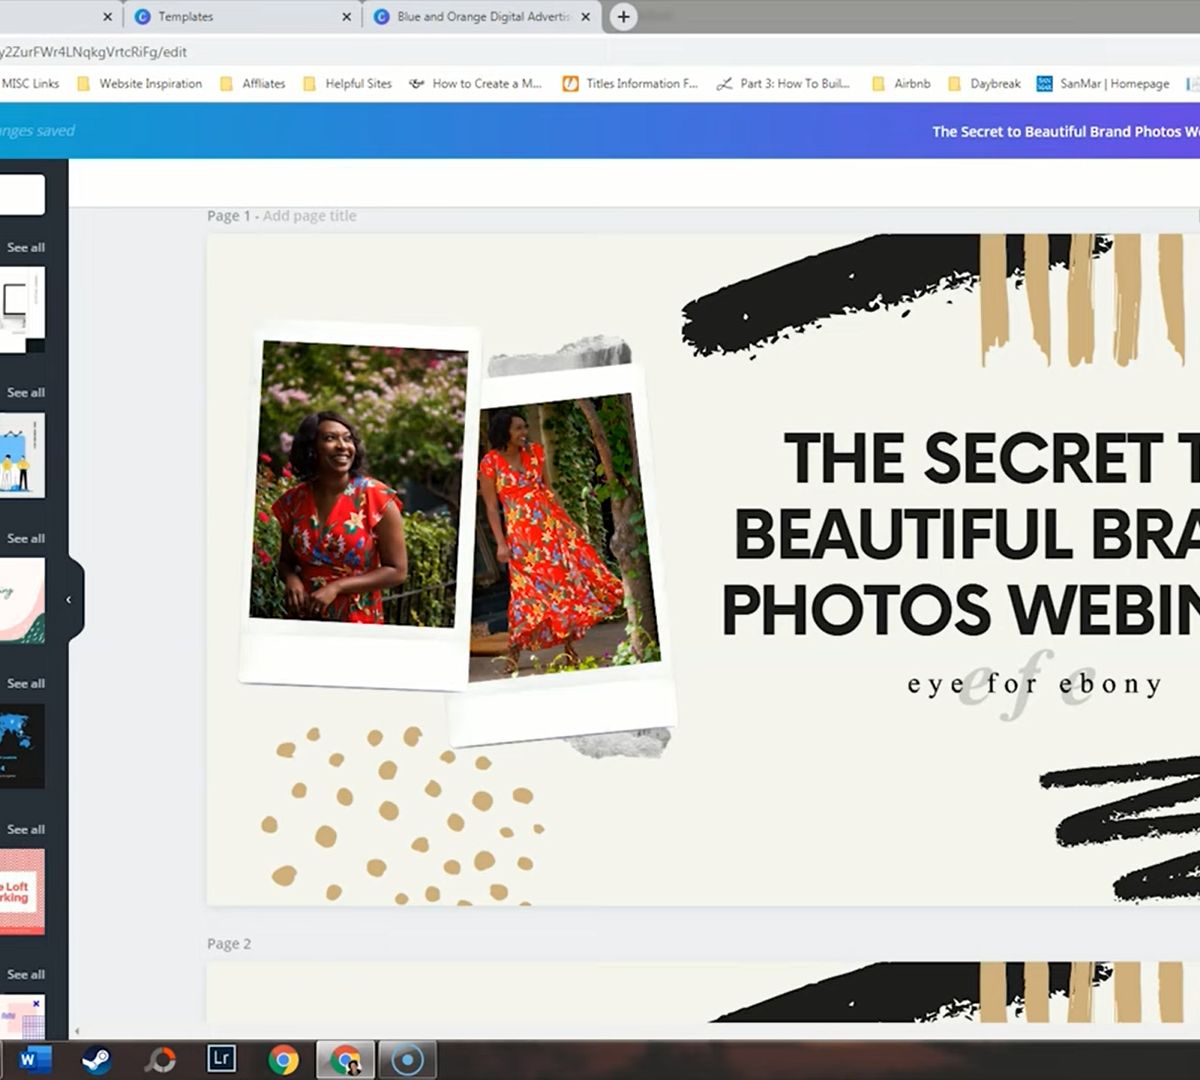Open the orange-gray swirl app in taskbar

[160, 1059]
